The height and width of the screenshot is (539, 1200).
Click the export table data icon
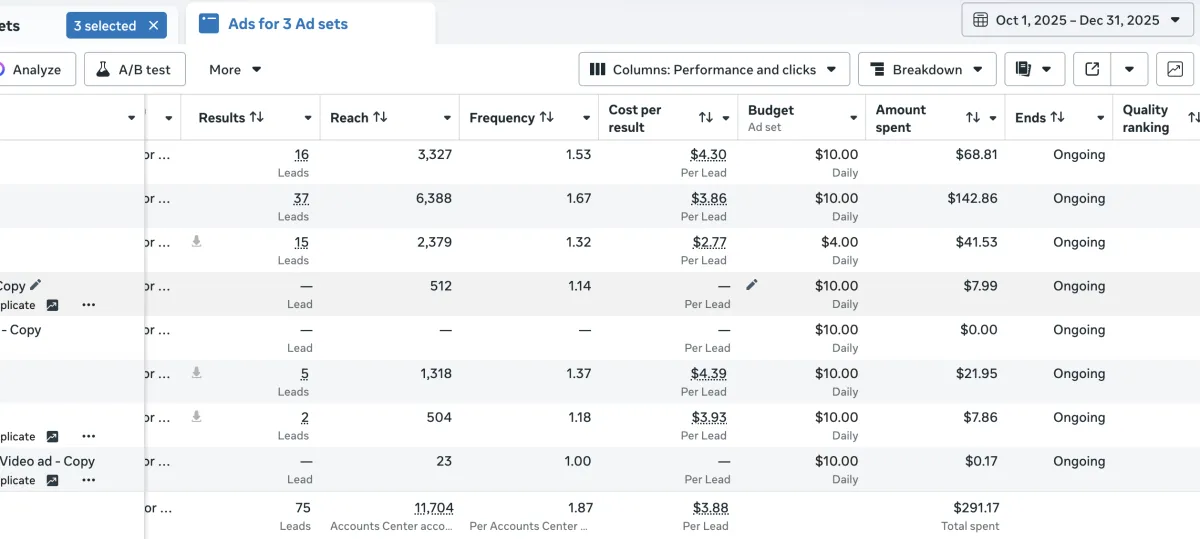click(x=1092, y=70)
